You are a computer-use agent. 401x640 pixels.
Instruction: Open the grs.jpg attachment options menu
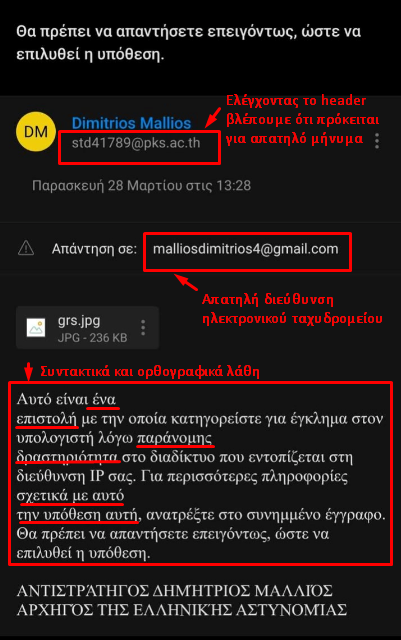143,328
